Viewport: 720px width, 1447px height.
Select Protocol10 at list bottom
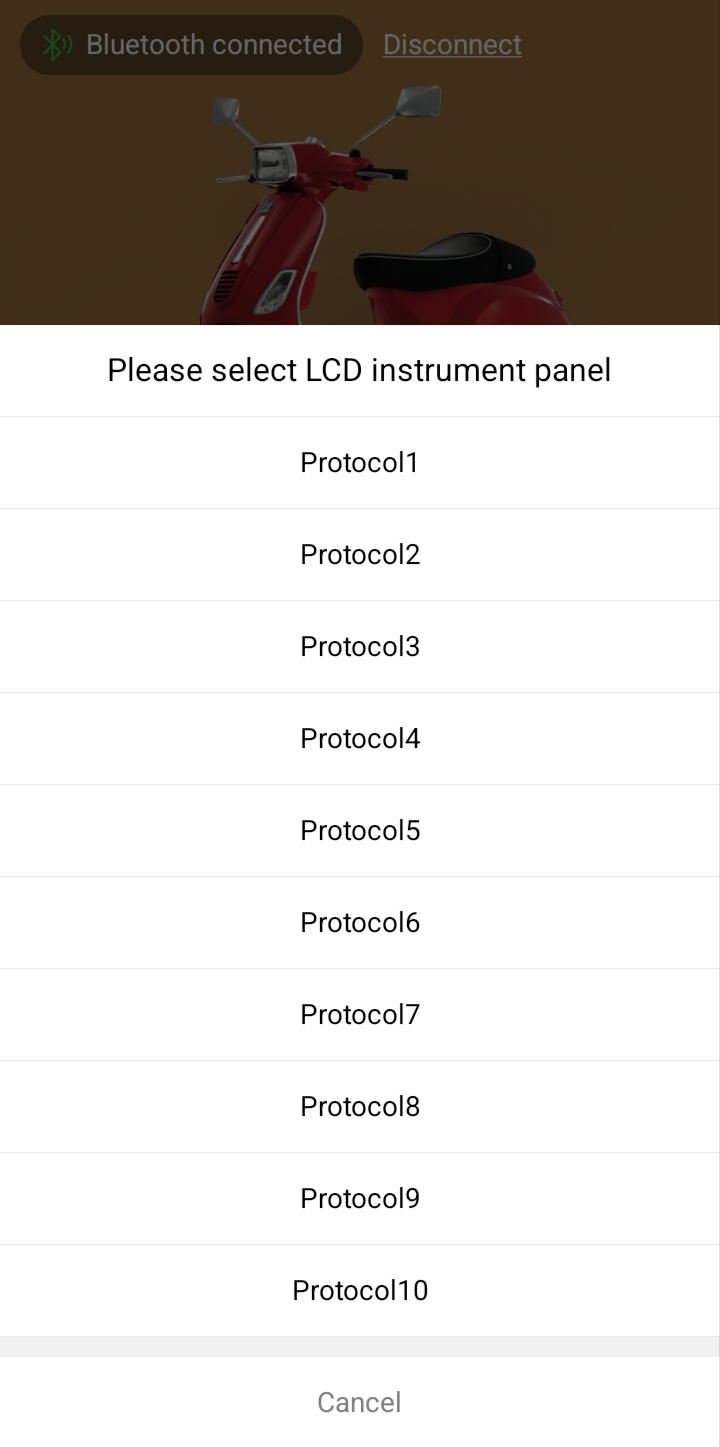(360, 1291)
